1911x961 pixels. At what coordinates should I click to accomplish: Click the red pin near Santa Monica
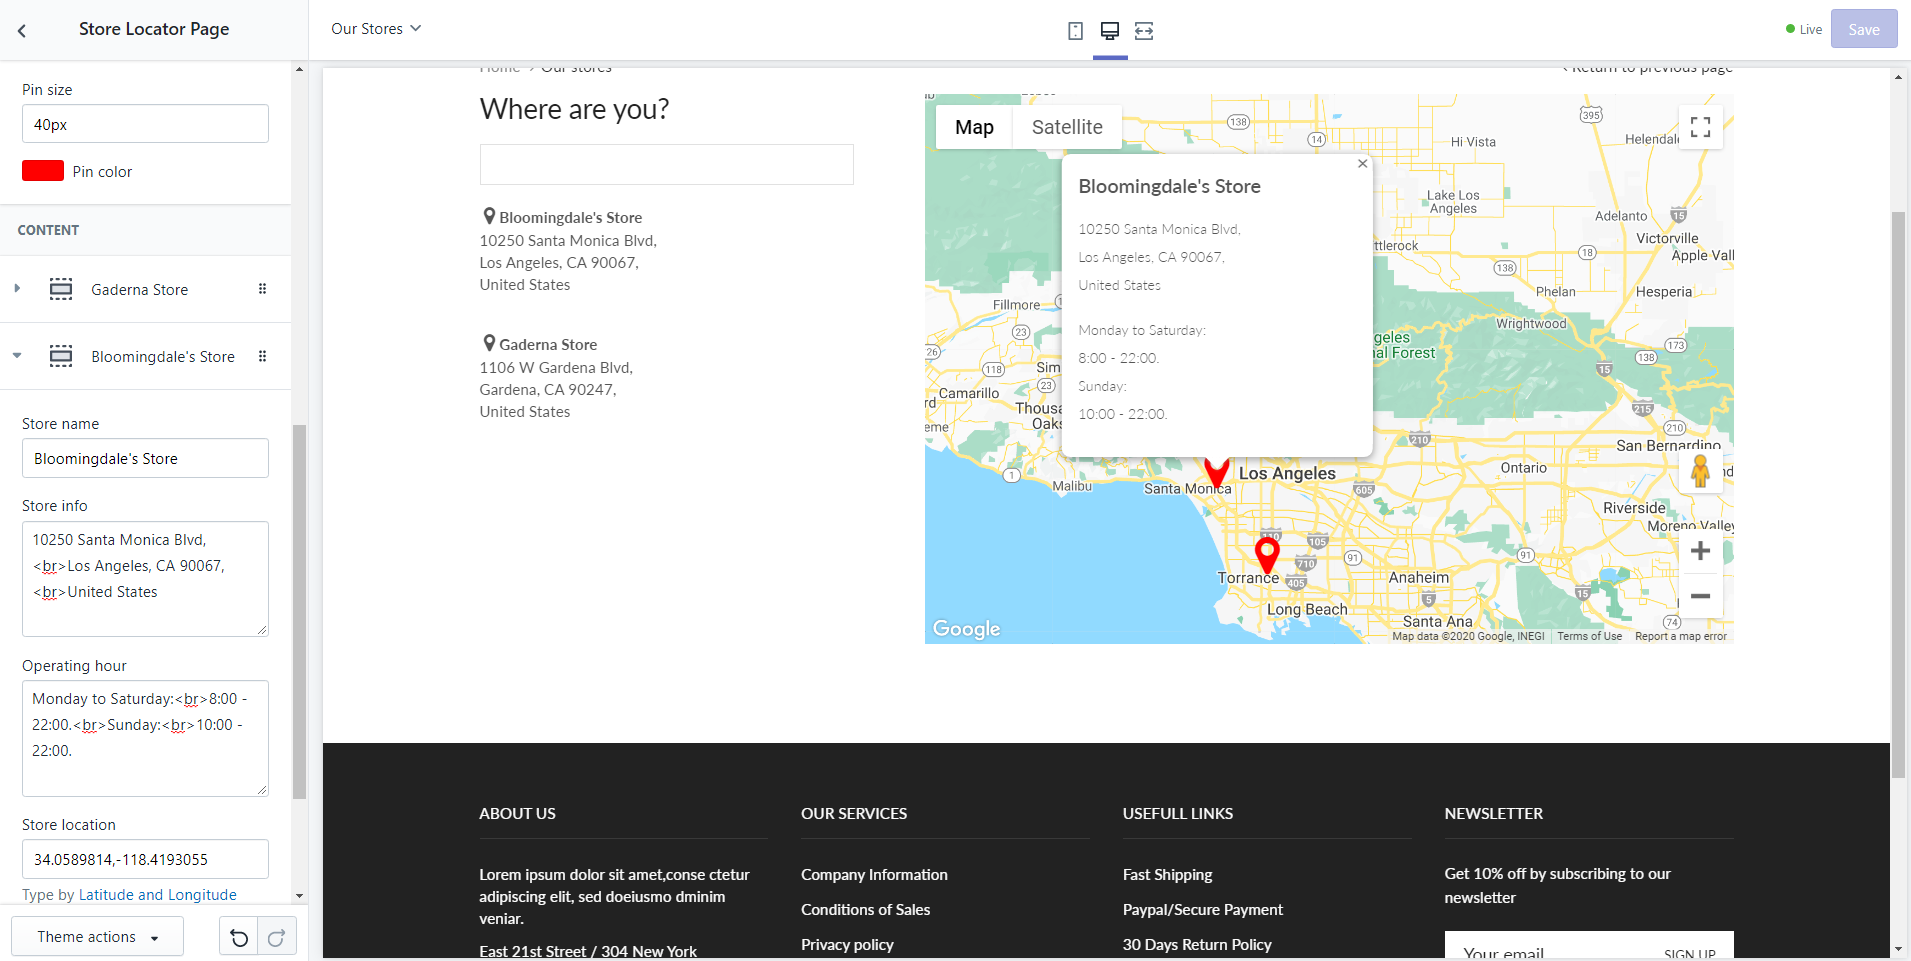(1217, 472)
